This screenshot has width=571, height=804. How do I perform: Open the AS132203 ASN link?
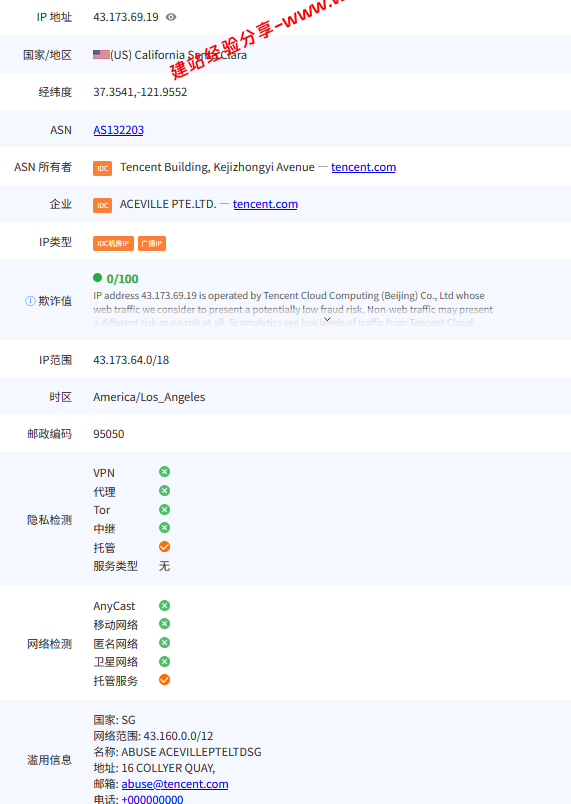point(118,130)
